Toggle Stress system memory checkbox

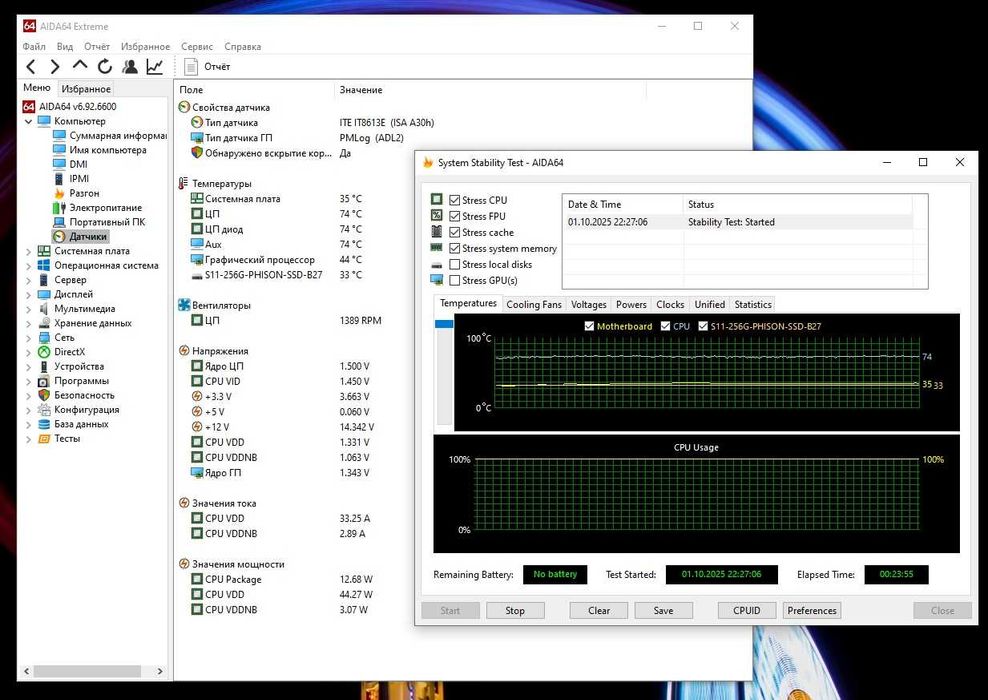pos(454,248)
